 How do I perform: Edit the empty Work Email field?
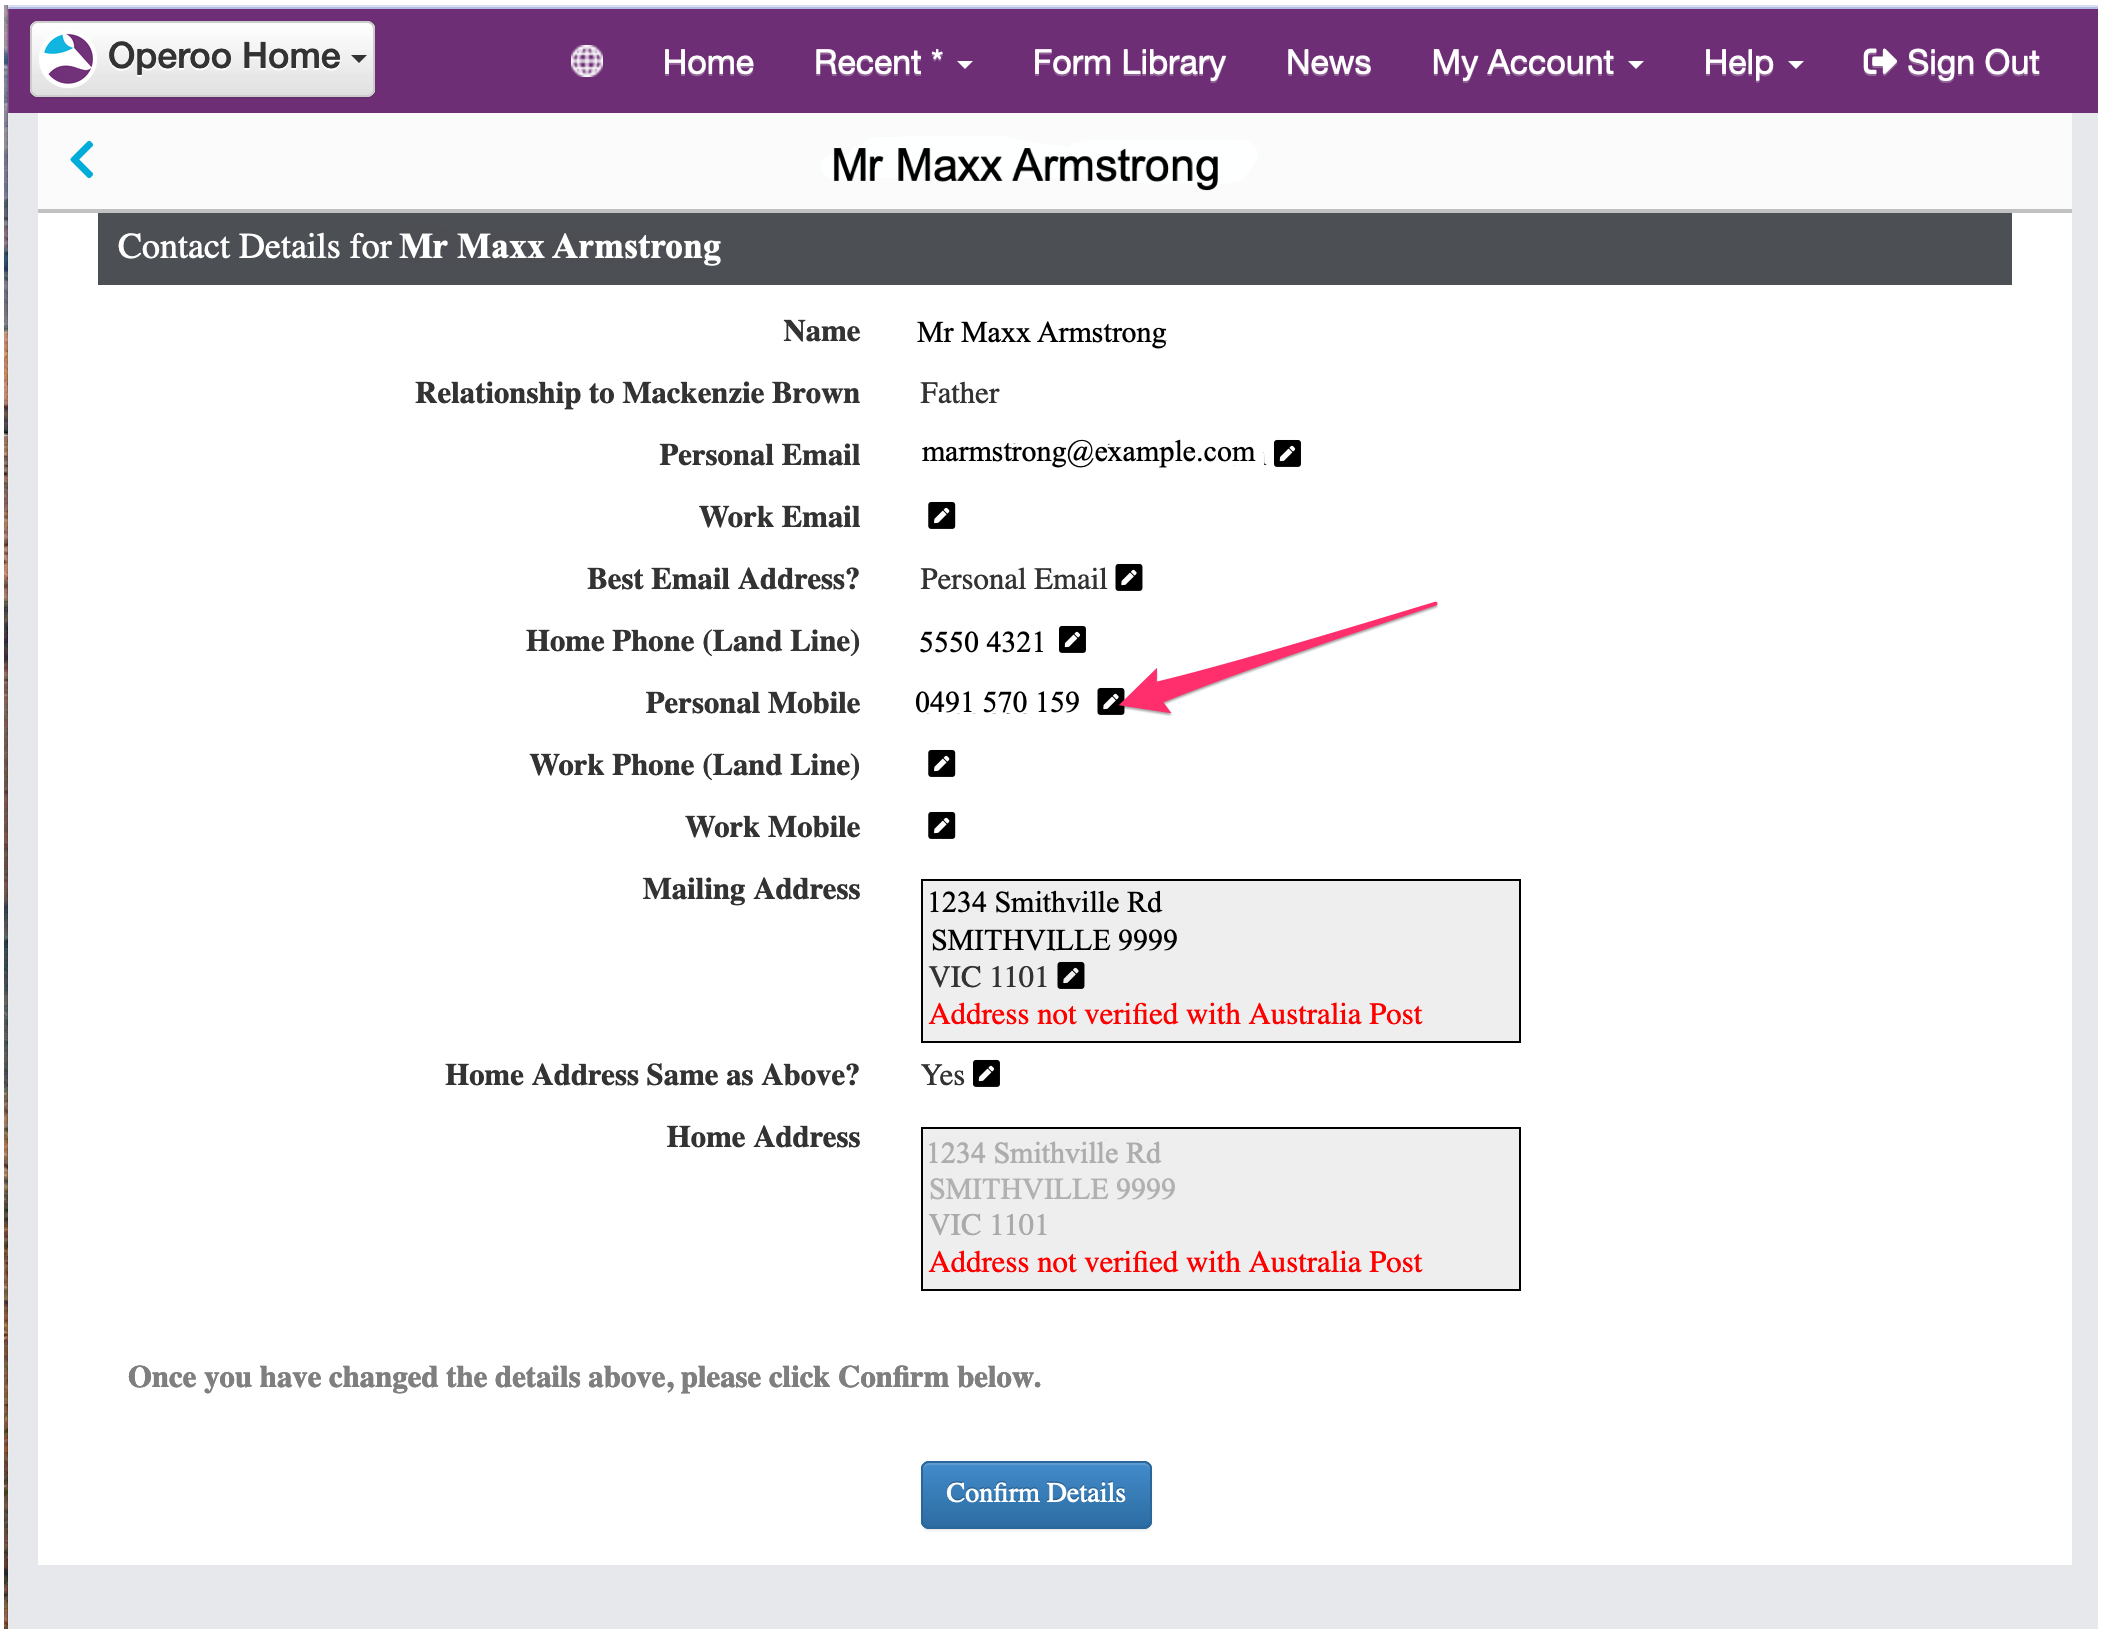point(941,516)
